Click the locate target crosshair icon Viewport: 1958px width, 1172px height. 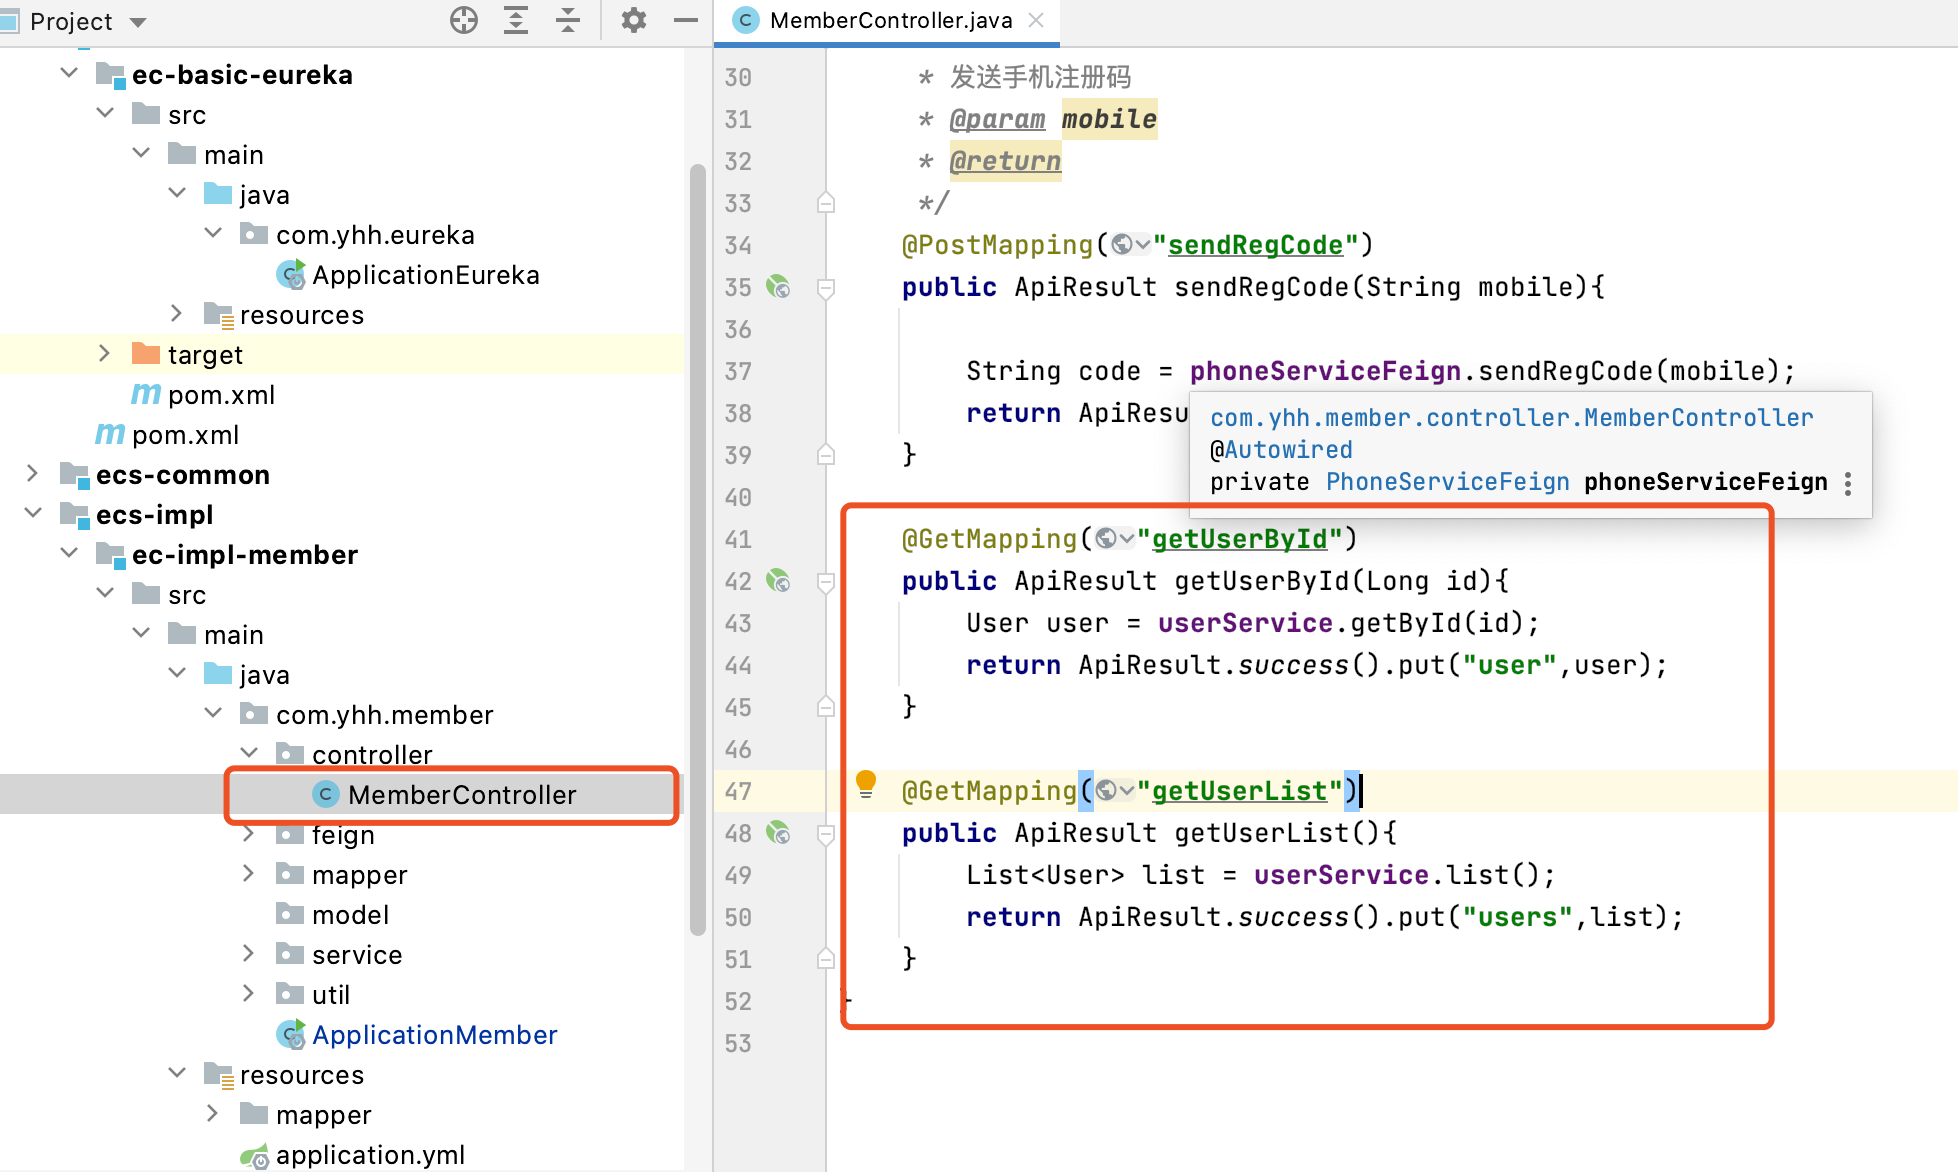pos(464,20)
